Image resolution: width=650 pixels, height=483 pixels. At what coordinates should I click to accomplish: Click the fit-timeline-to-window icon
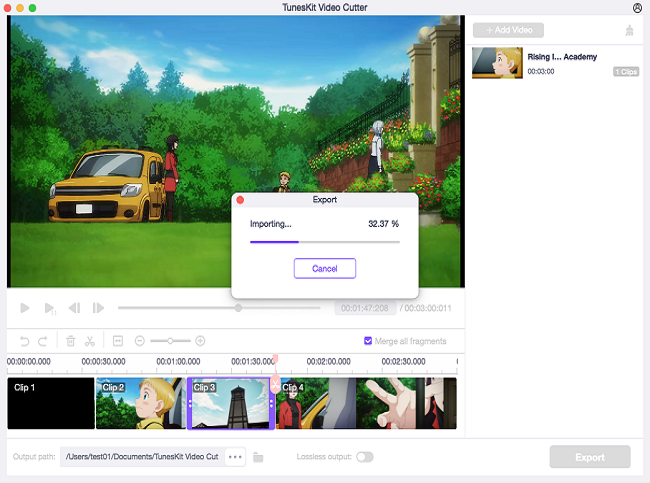pos(118,341)
